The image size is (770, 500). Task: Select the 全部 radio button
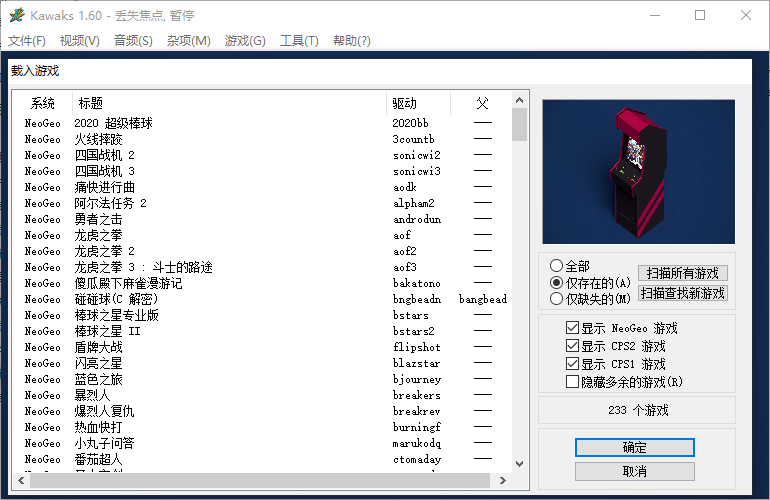pyautogui.click(x=557, y=266)
